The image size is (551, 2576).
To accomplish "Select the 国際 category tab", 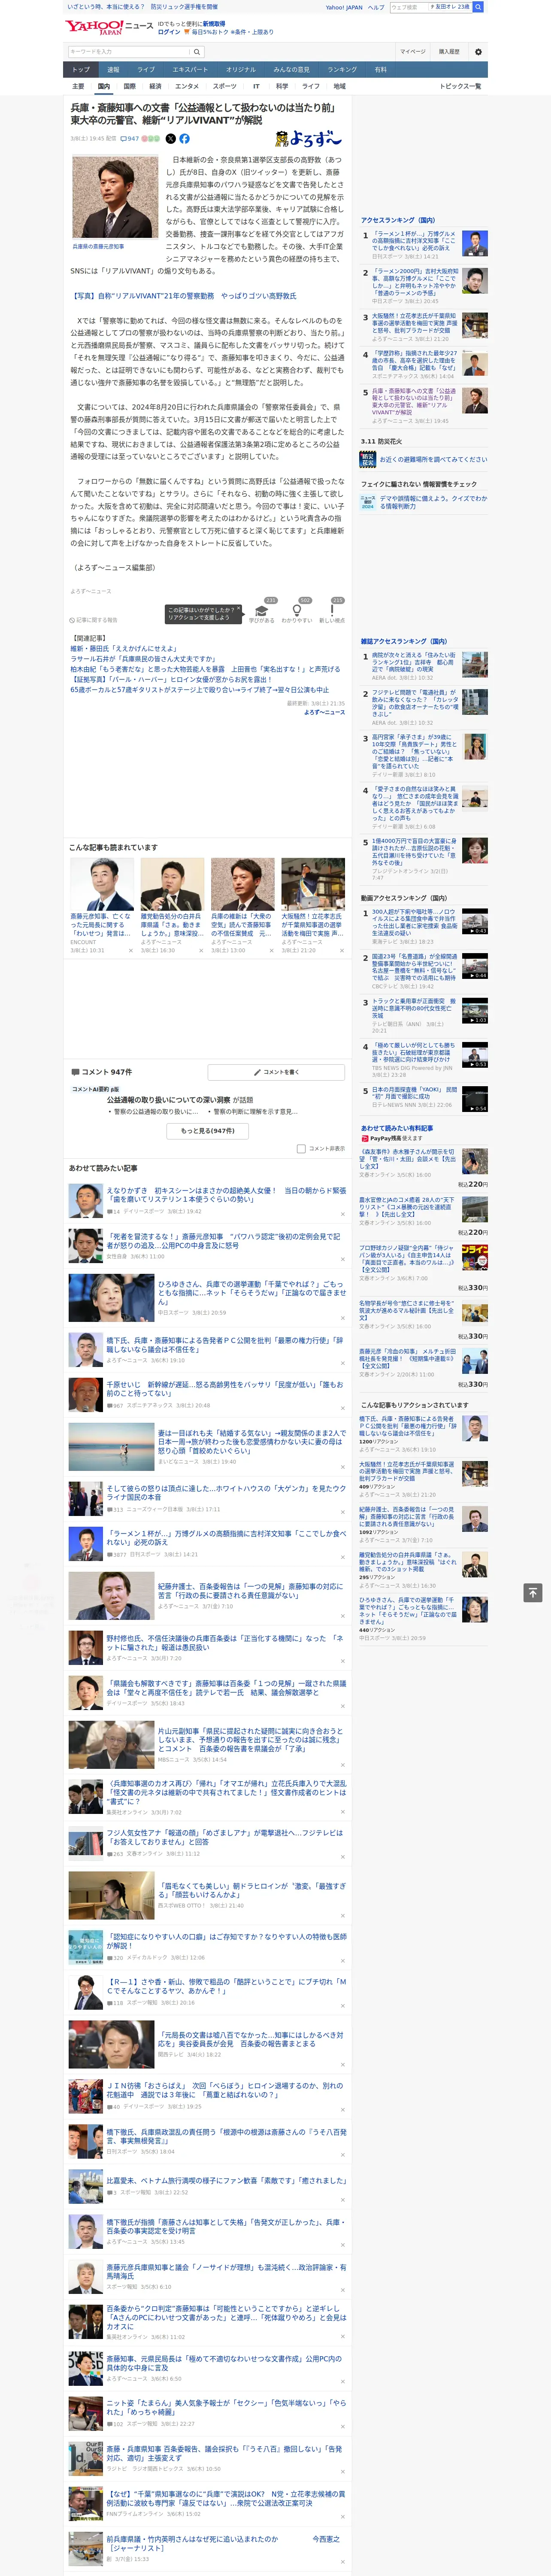I will pyautogui.click(x=129, y=86).
